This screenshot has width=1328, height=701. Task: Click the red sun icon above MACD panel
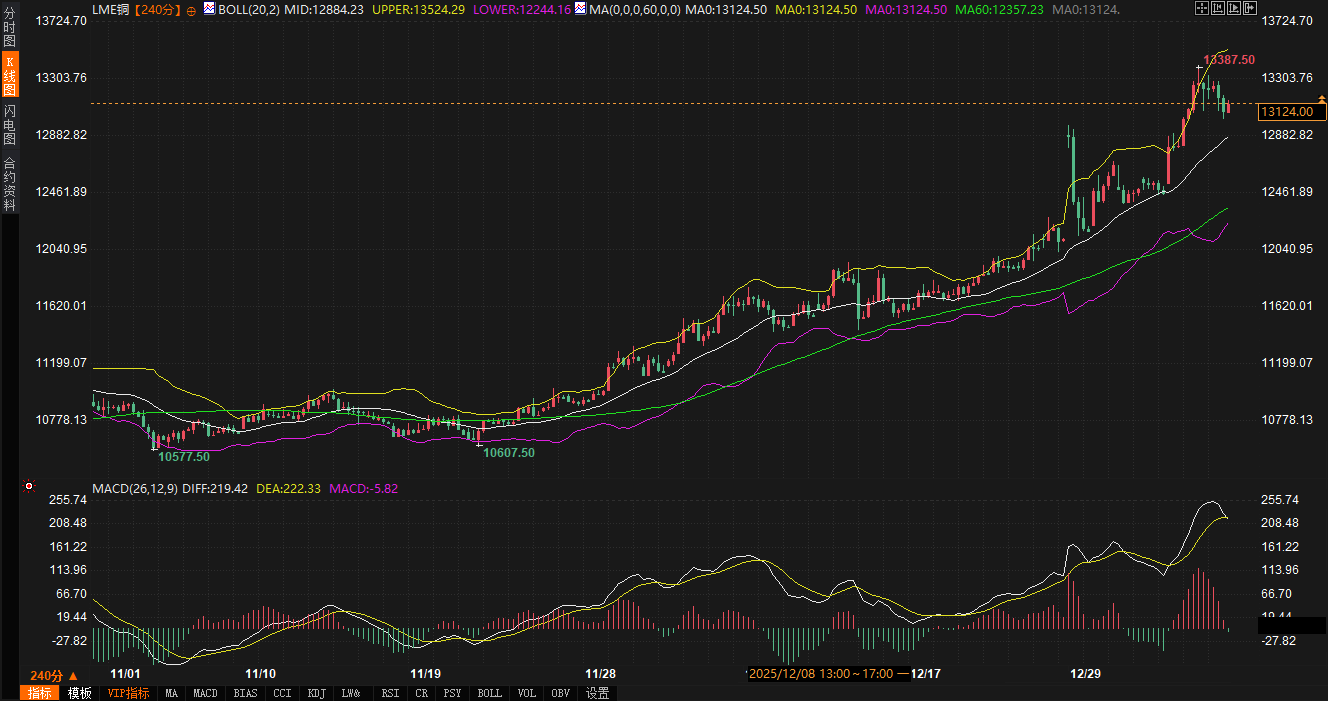click(x=28, y=487)
